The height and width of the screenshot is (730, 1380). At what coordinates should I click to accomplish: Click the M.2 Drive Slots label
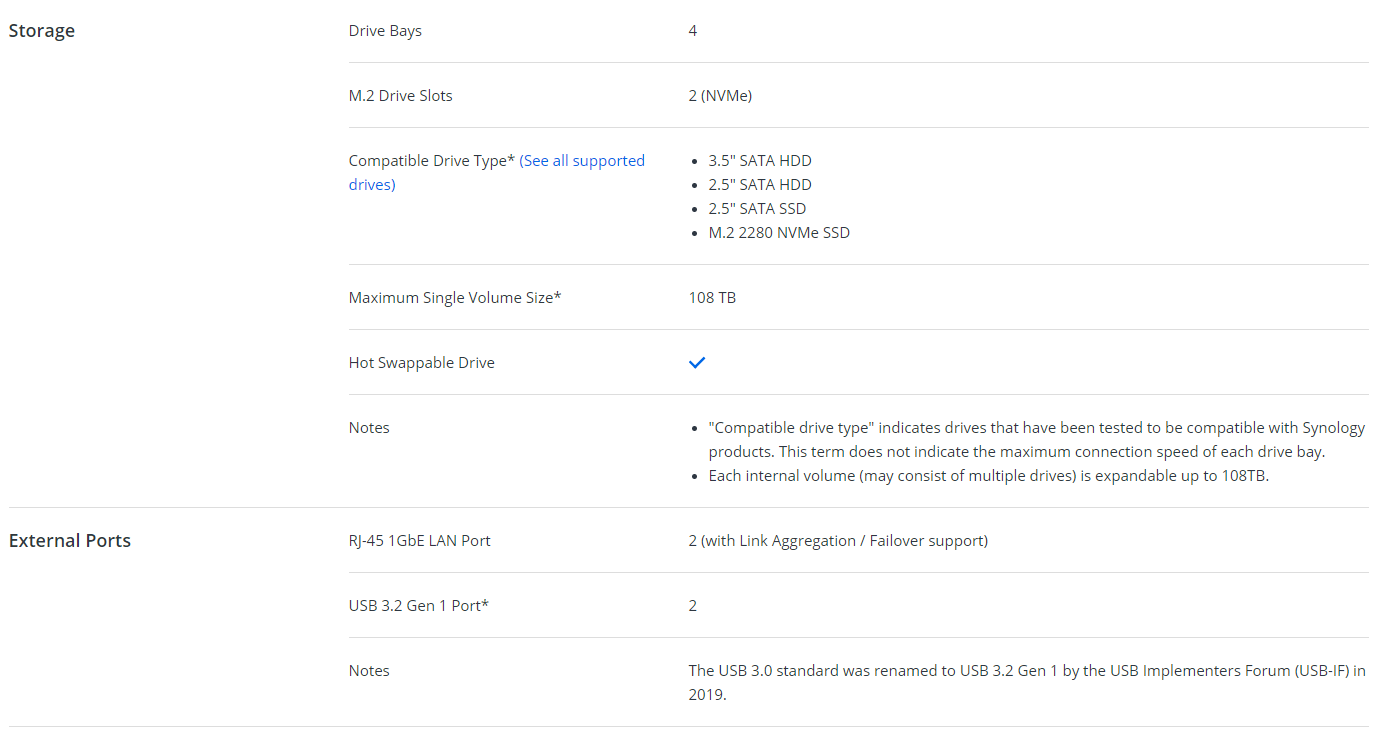click(x=400, y=96)
